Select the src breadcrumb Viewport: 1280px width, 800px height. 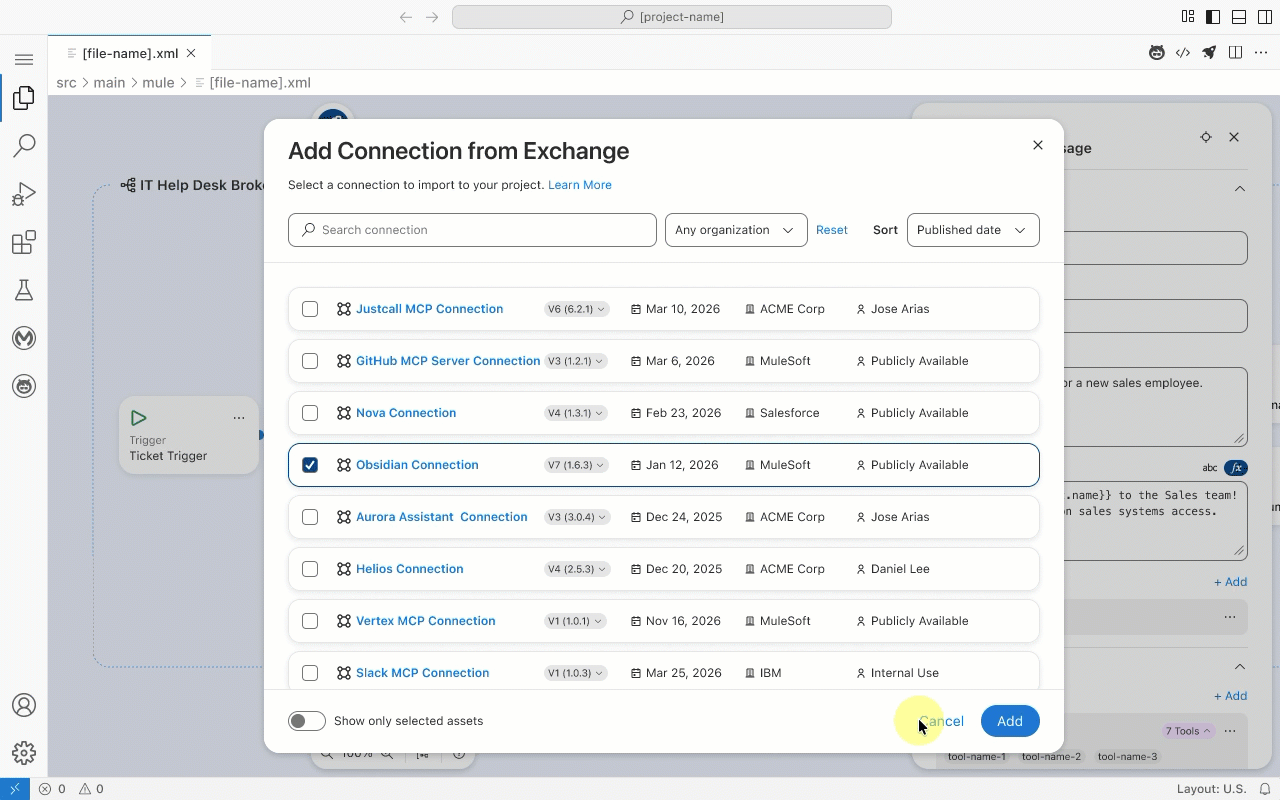tap(66, 83)
